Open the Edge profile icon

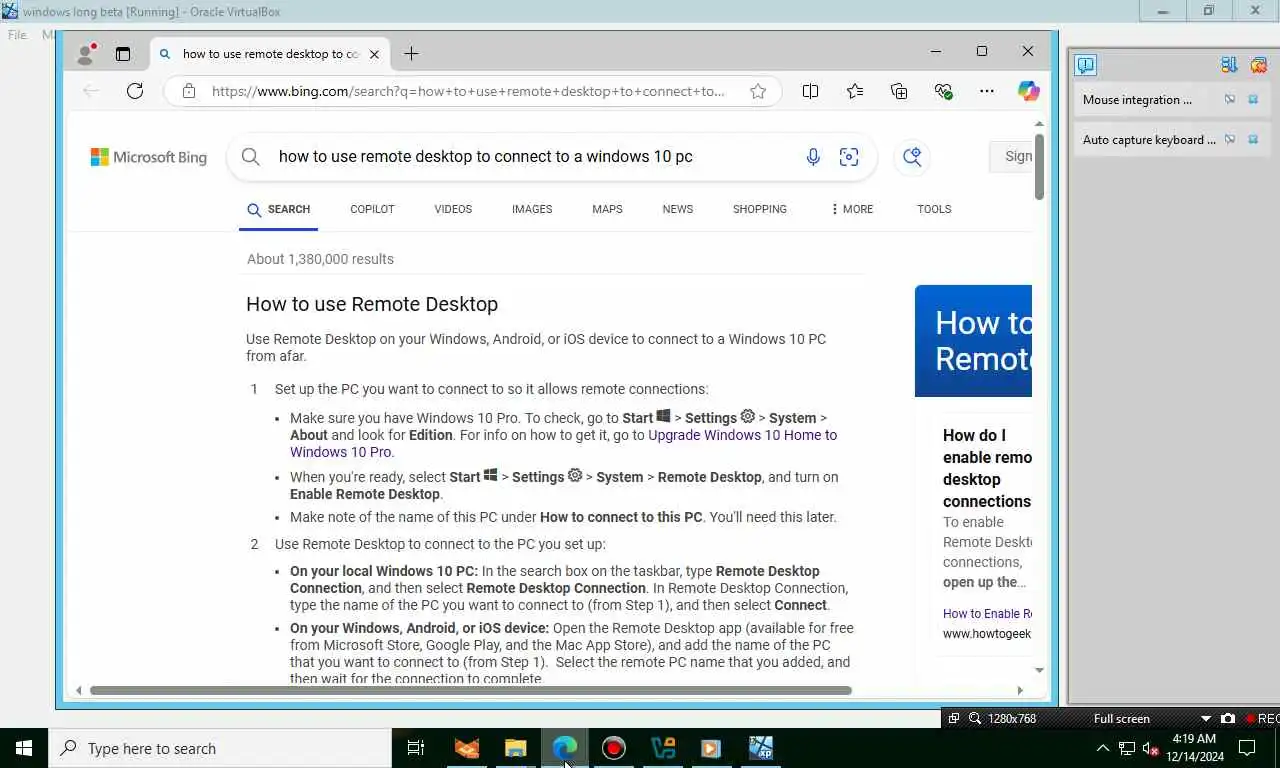86,53
